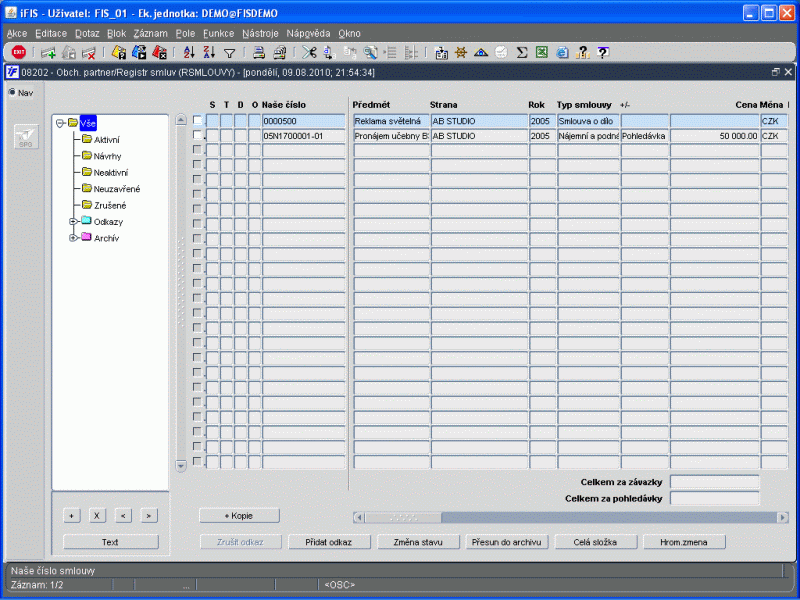Viewport: 800px width, 600px height.
Task: Click the print setup icon beside the printer
Action: click(280, 52)
